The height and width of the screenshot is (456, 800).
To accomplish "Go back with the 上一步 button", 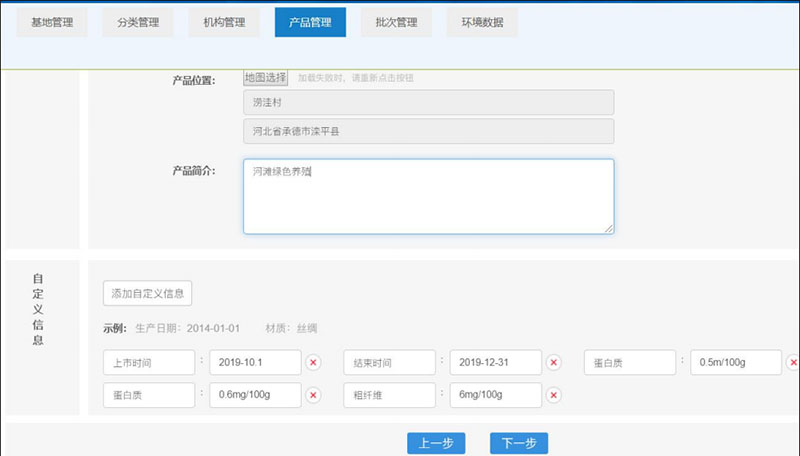I will (x=436, y=444).
